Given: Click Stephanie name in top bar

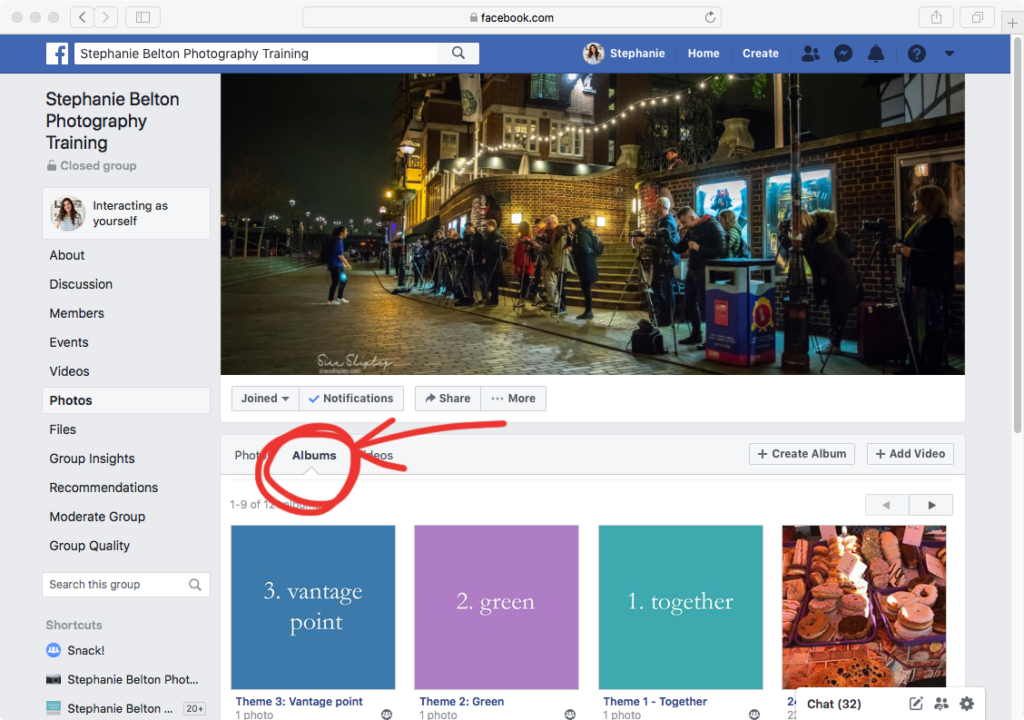Looking at the screenshot, I should (637, 54).
